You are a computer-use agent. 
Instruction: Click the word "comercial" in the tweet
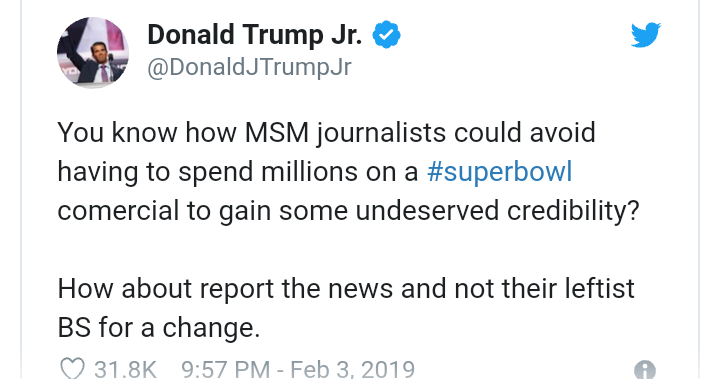point(118,211)
